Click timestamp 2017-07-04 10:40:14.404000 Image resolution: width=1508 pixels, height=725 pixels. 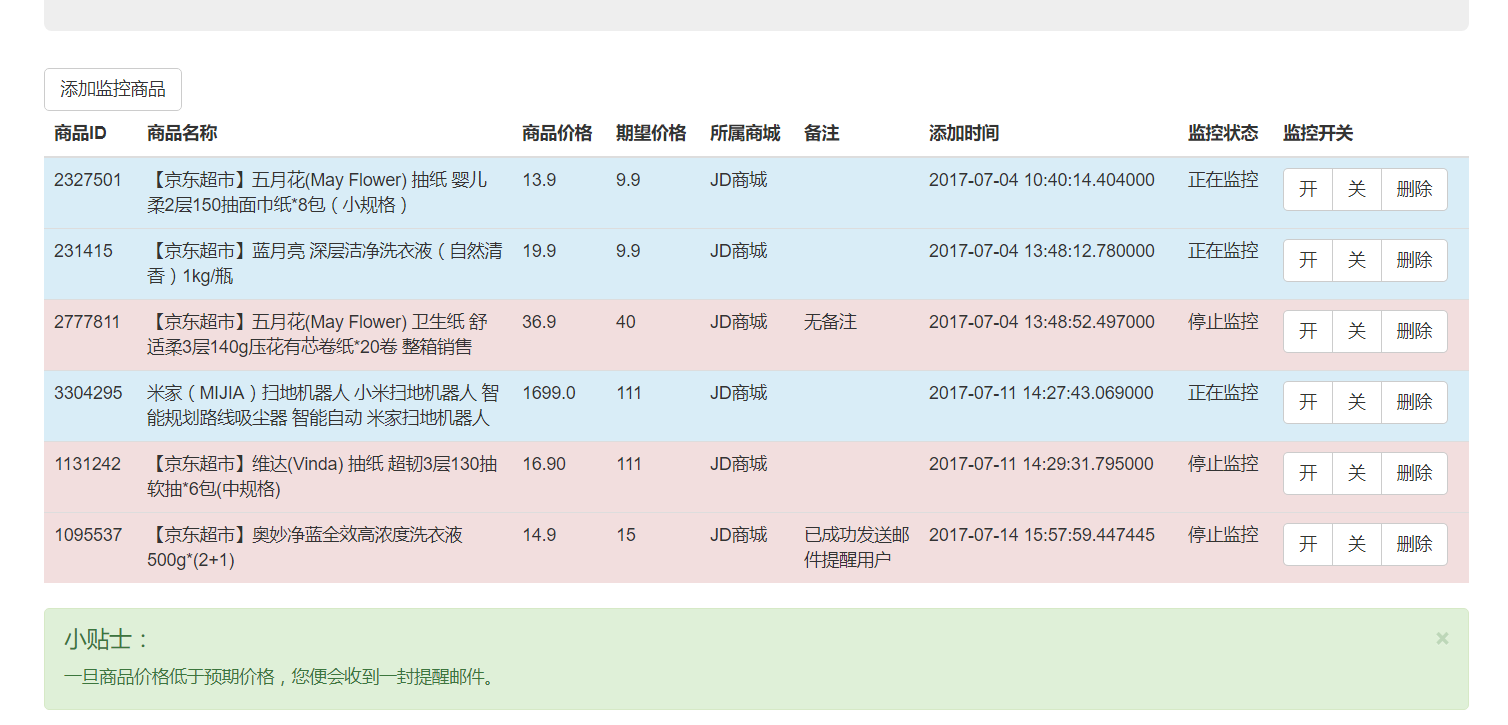click(x=1042, y=180)
